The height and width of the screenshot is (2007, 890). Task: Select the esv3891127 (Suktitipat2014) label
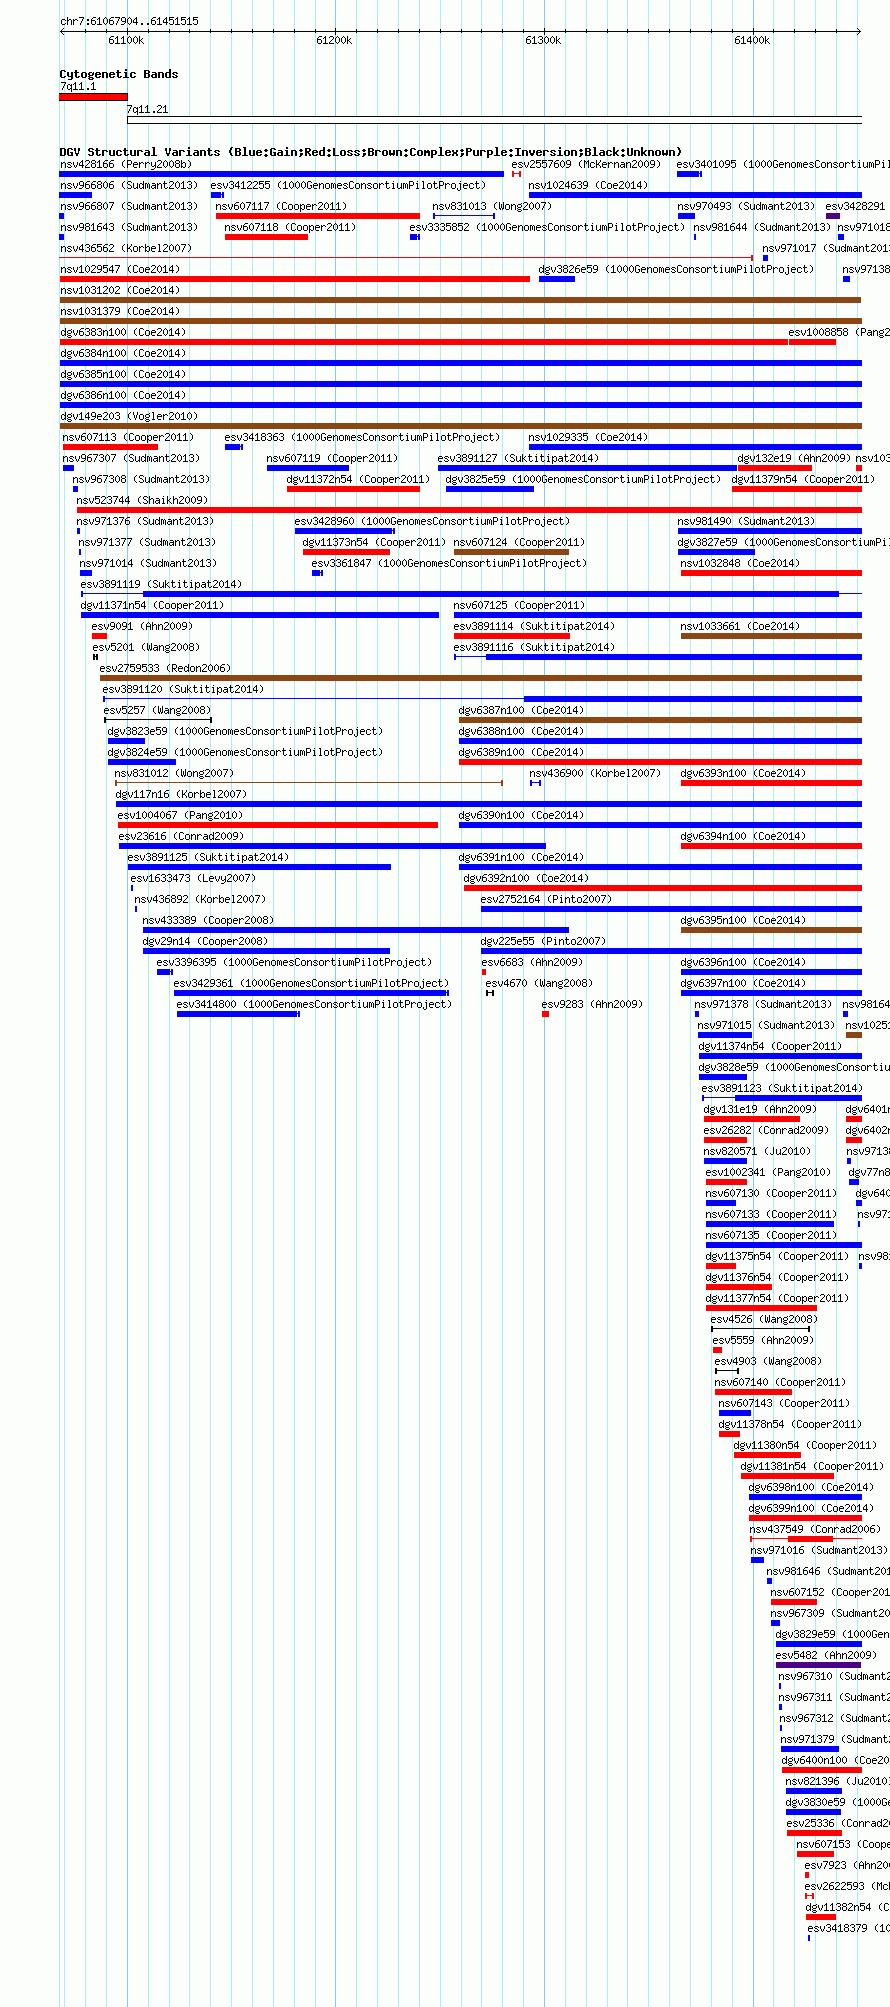coord(518,458)
